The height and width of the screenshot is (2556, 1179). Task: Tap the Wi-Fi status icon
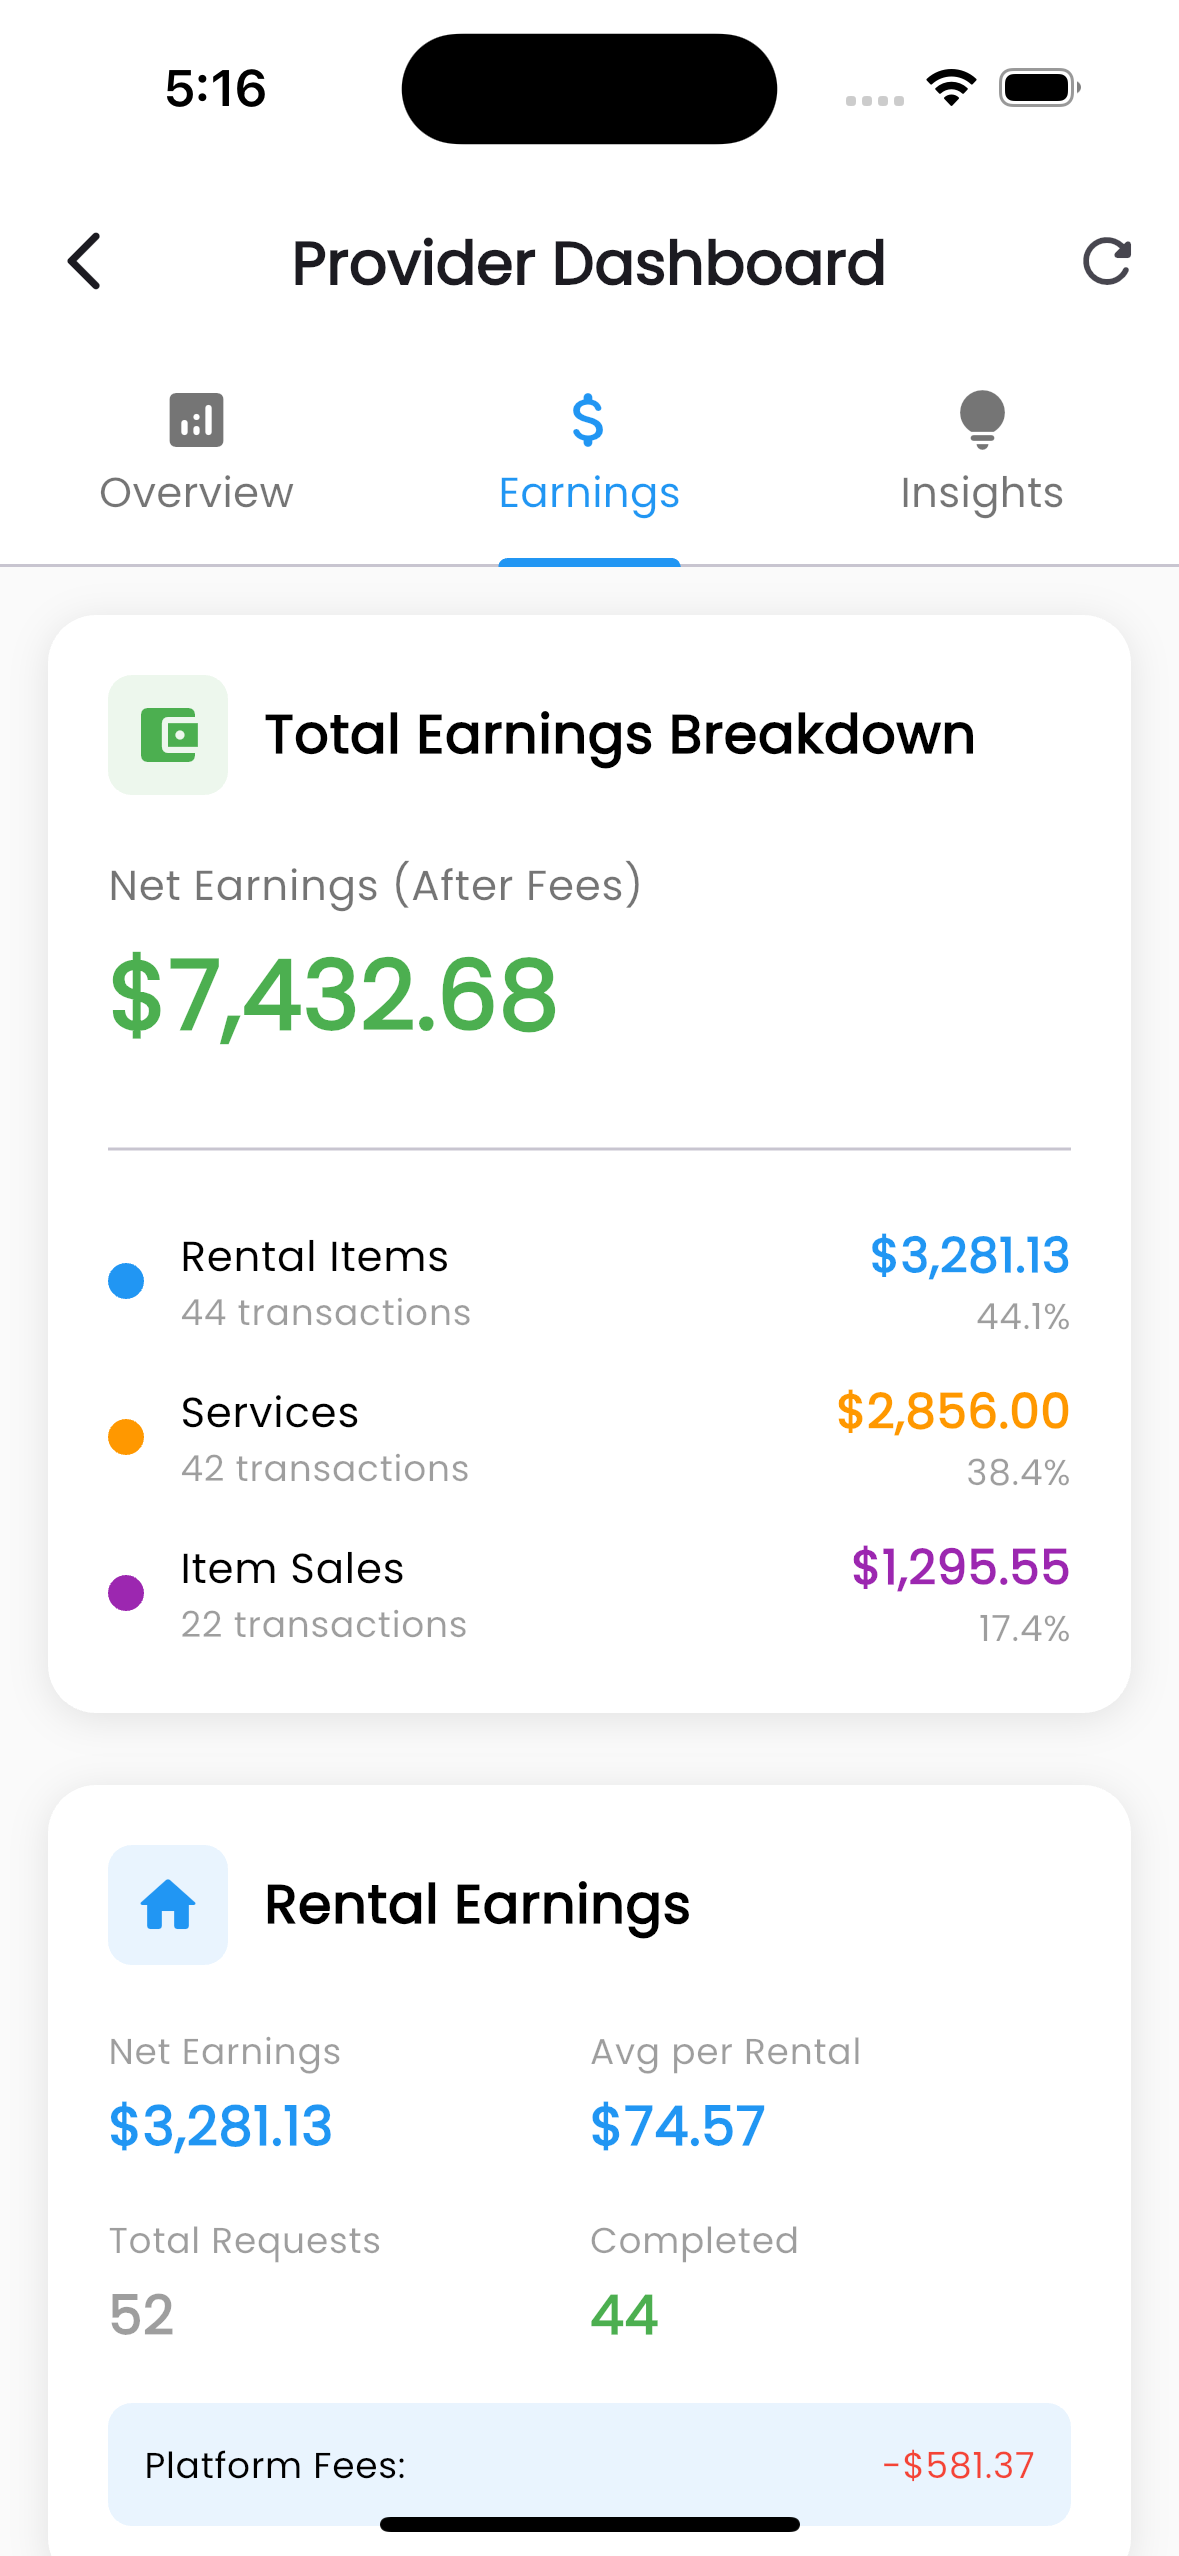(x=951, y=88)
